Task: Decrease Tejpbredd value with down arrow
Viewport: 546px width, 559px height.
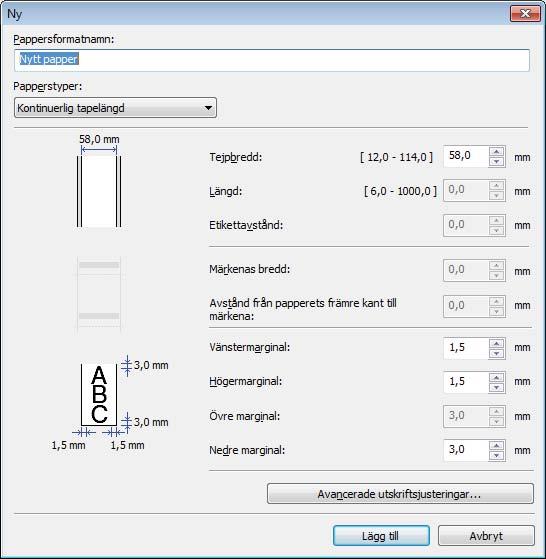Action: (496, 161)
